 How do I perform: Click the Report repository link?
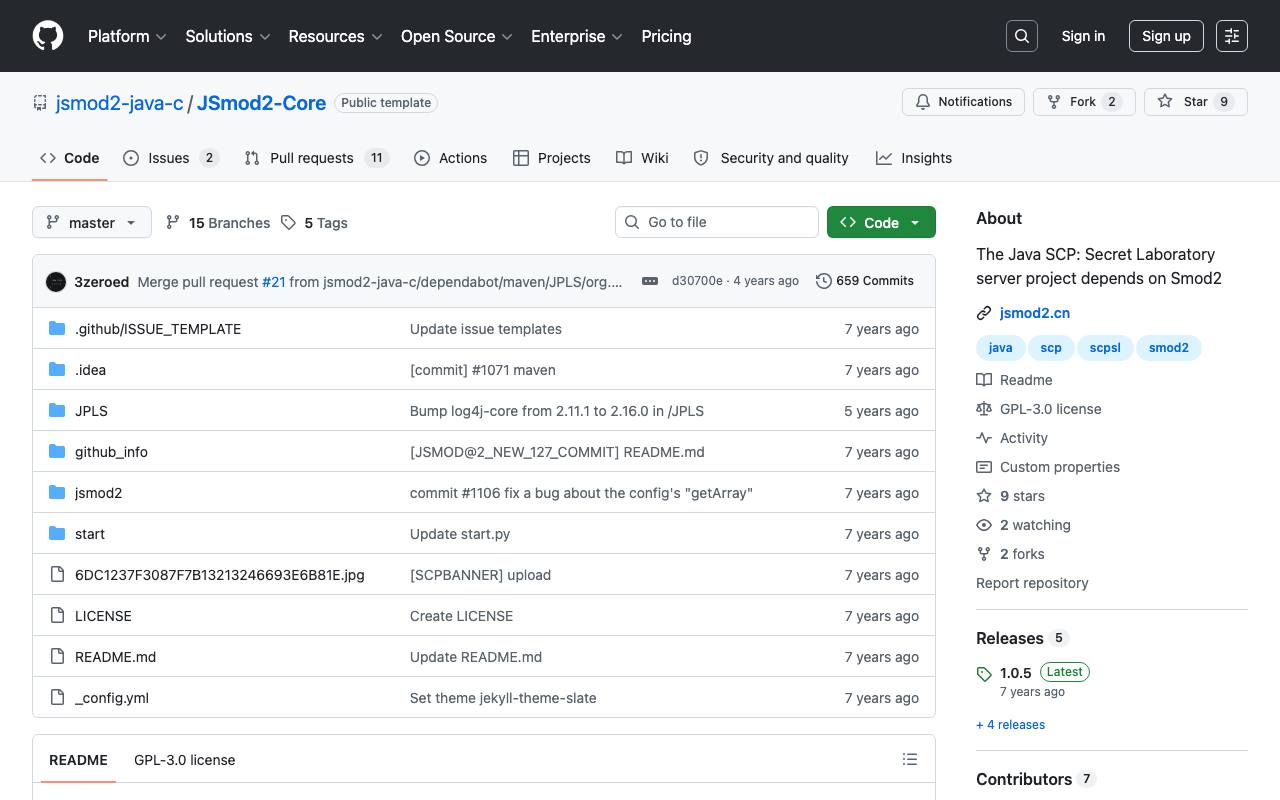point(1032,583)
